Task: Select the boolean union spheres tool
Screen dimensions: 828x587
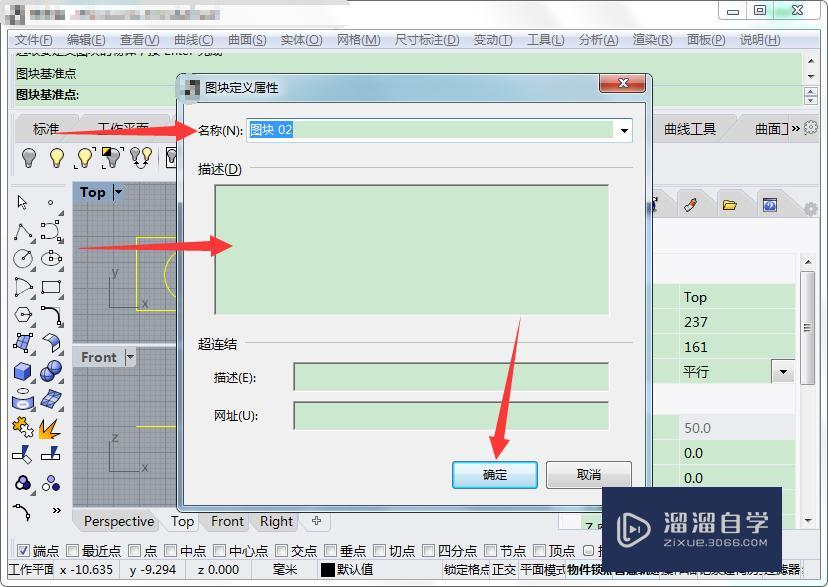Action: coord(51,371)
